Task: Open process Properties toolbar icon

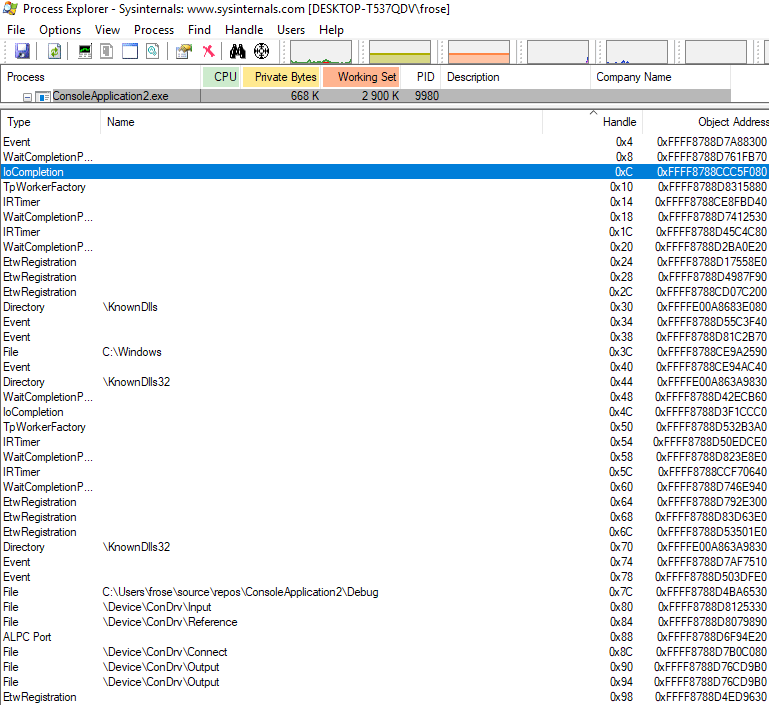Action: coord(184,51)
